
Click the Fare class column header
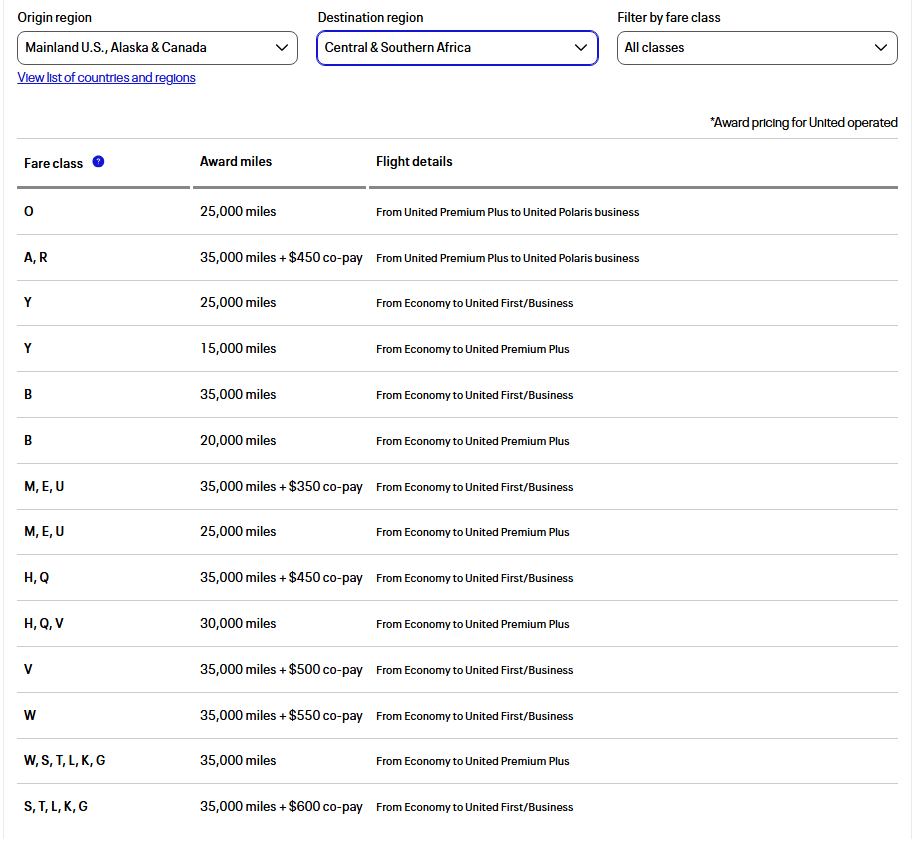[x=54, y=163]
